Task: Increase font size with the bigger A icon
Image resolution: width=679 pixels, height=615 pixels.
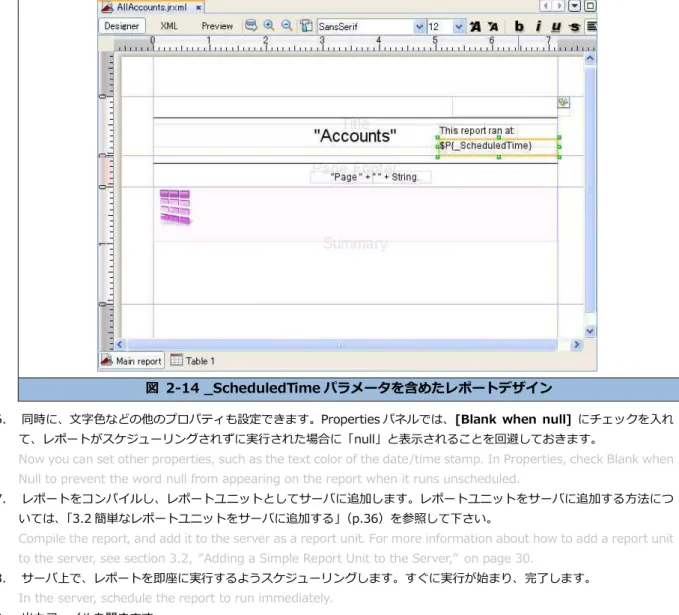Action: point(475,26)
